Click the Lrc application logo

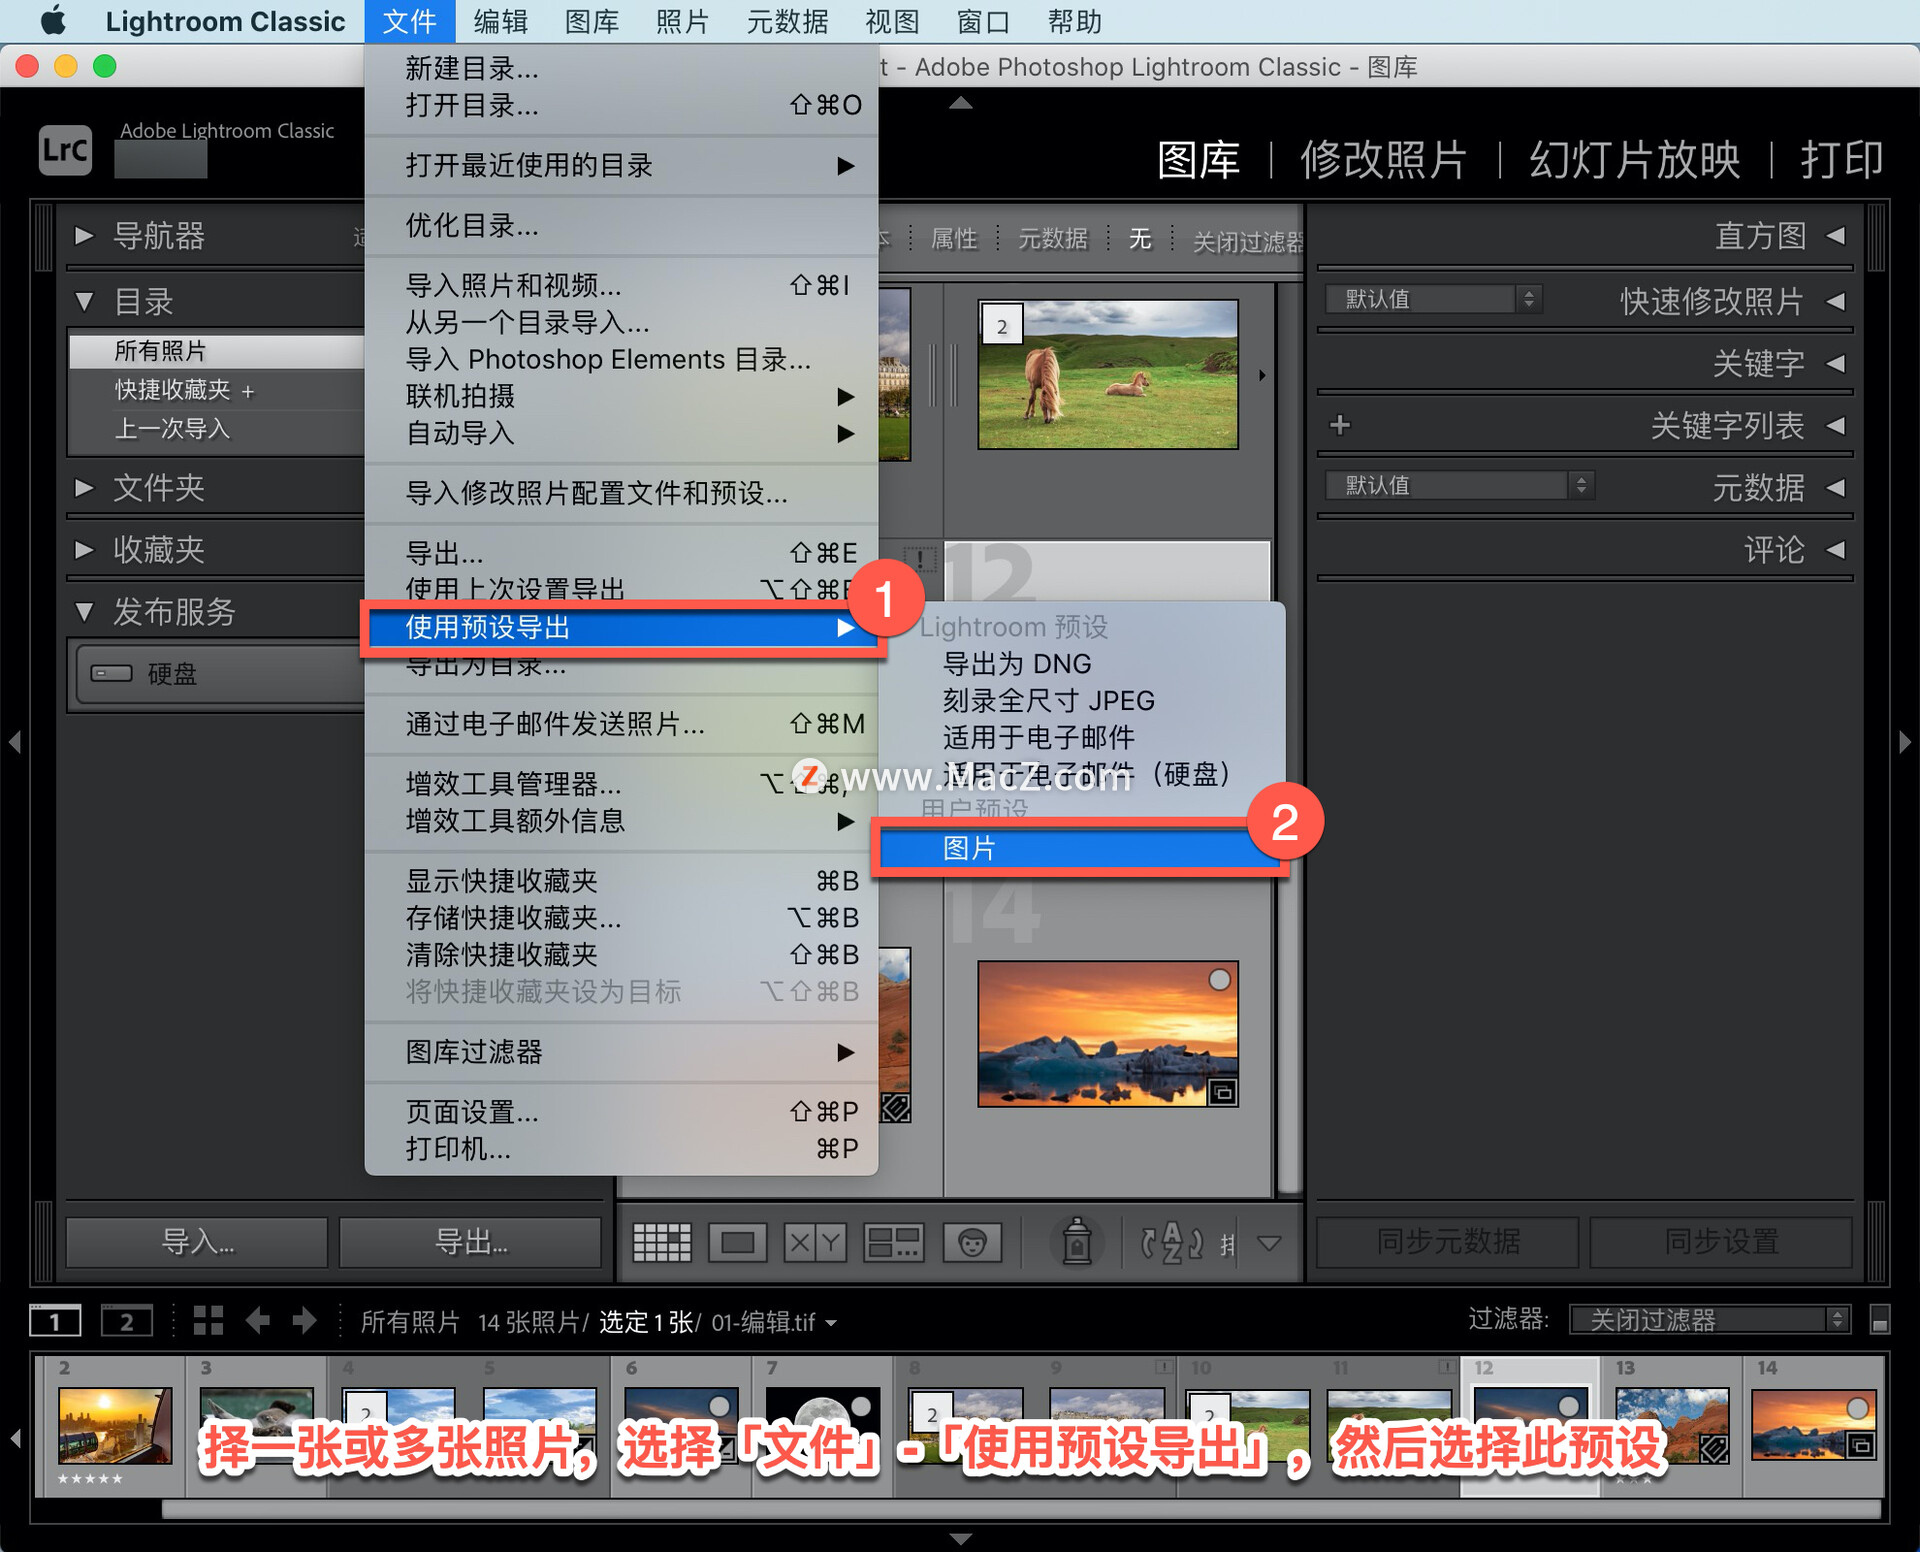65,150
